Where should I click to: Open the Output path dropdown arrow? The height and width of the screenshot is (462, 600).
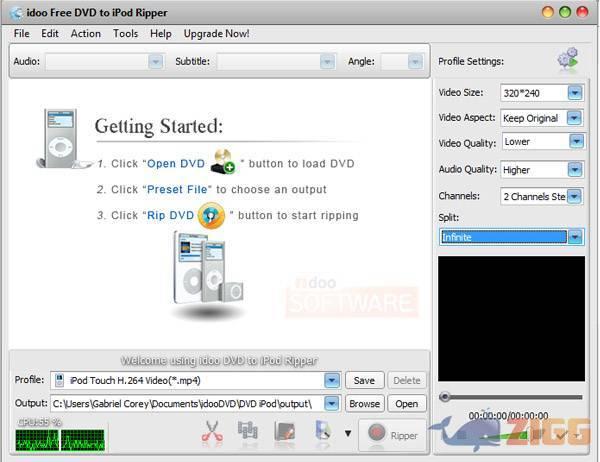(x=332, y=403)
